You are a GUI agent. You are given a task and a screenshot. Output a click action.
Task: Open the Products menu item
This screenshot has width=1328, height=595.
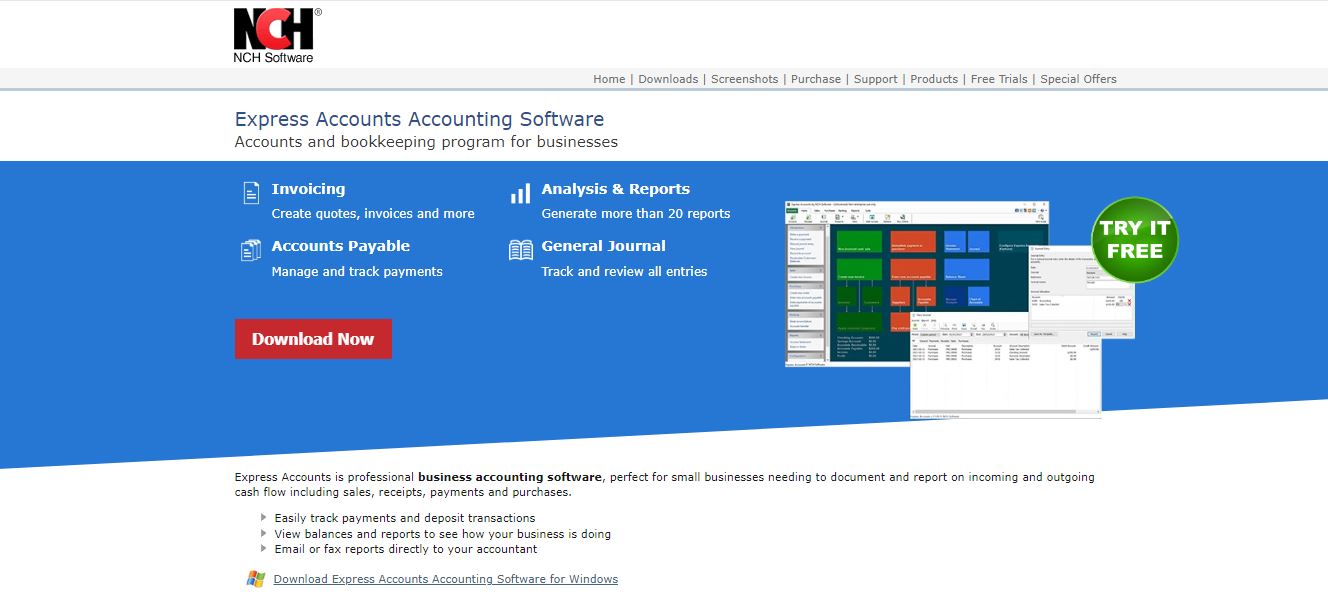point(934,79)
